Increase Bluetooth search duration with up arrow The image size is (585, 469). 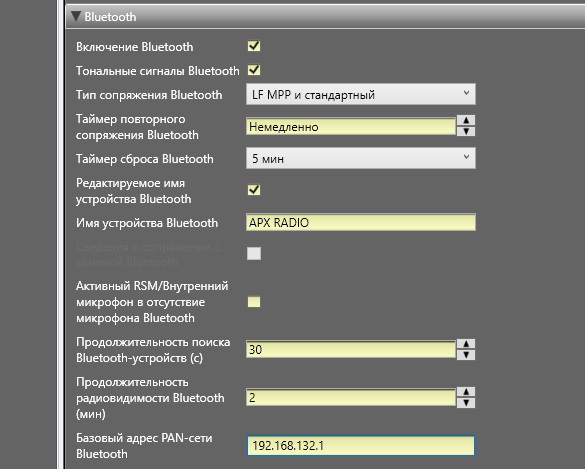tap(466, 344)
